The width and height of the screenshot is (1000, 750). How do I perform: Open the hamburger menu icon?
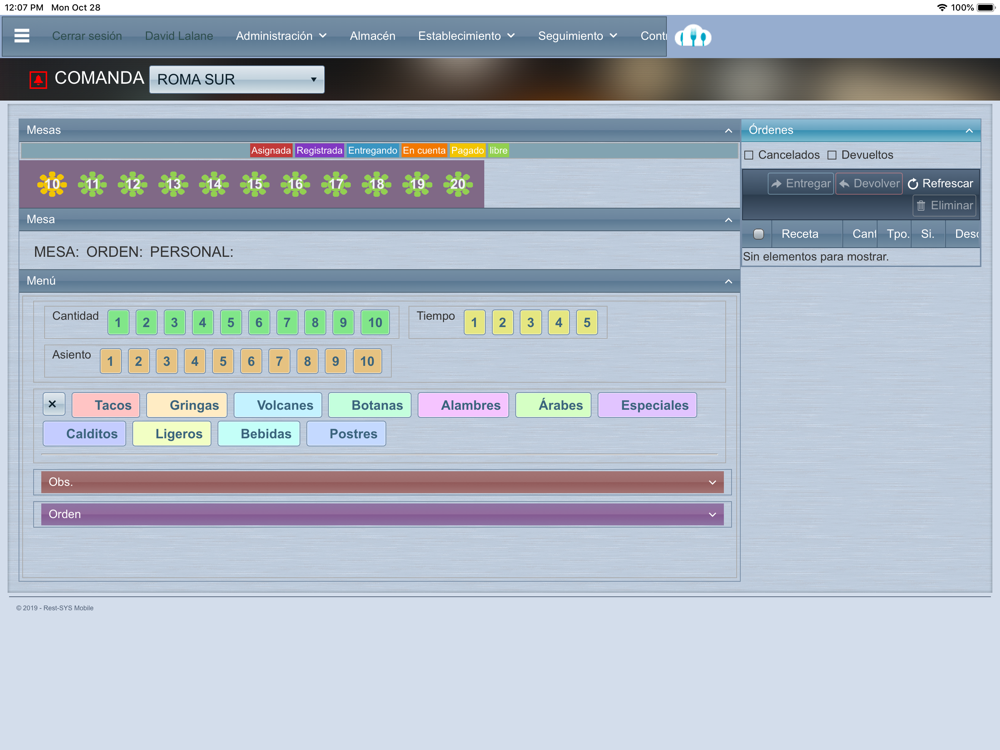tap(22, 36)
